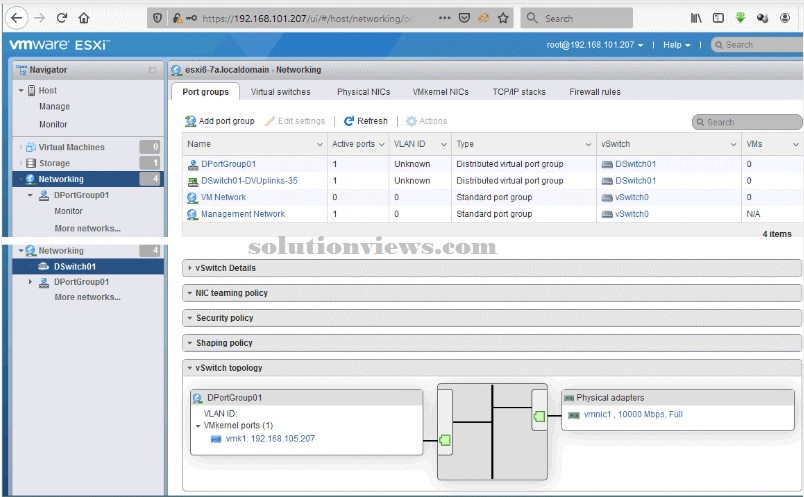Select Manage under Host in Navigator
This screenshot has width=804, height=497.
54,107
